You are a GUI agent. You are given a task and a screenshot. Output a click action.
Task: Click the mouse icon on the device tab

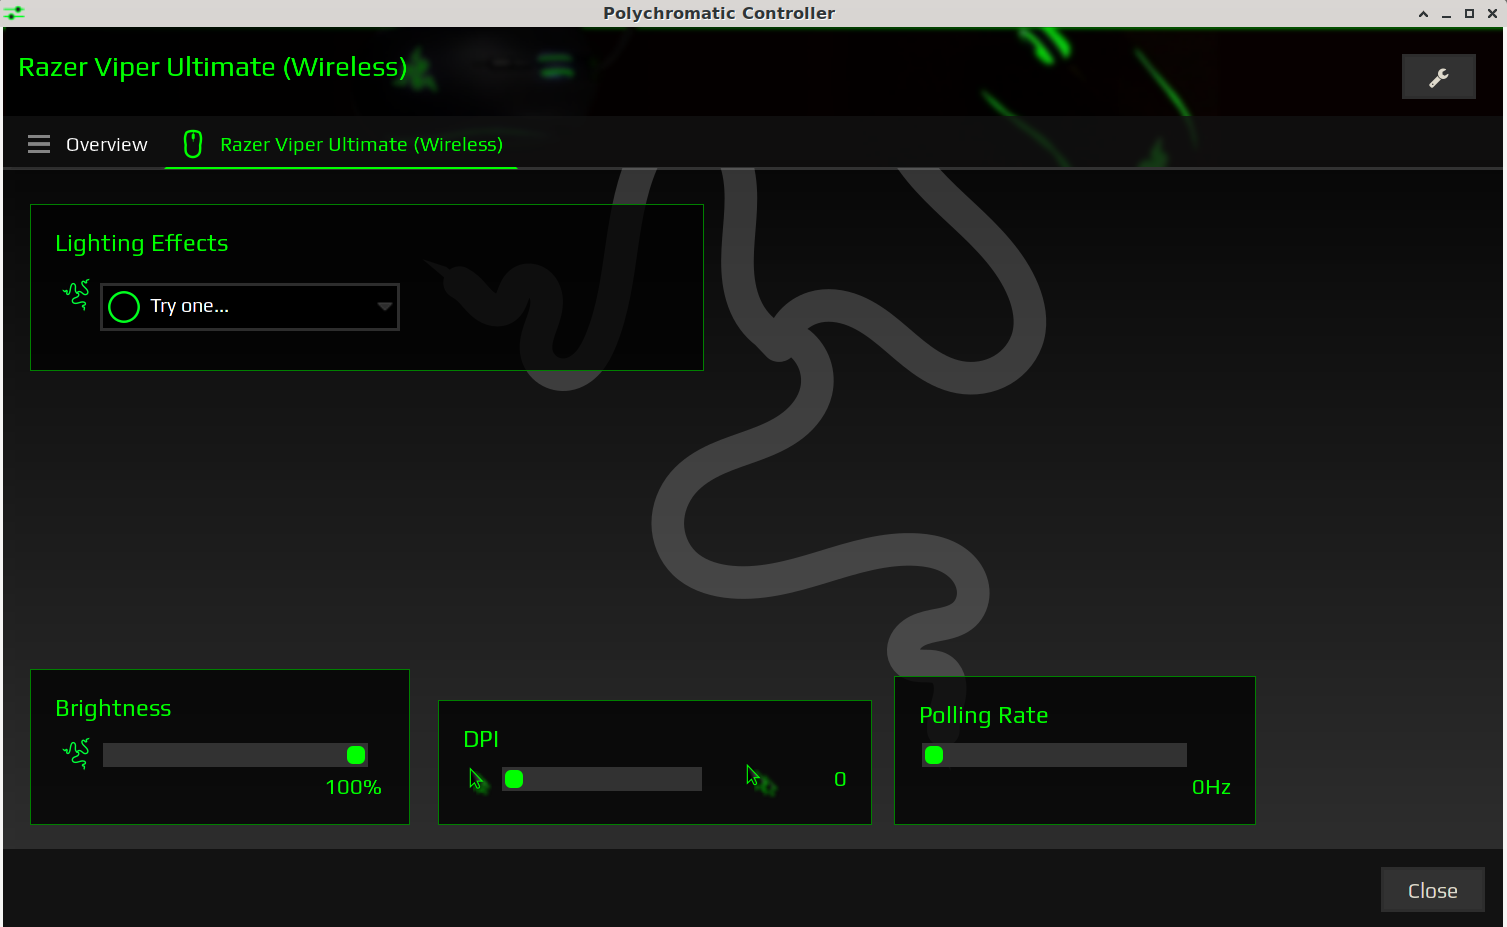193,144
